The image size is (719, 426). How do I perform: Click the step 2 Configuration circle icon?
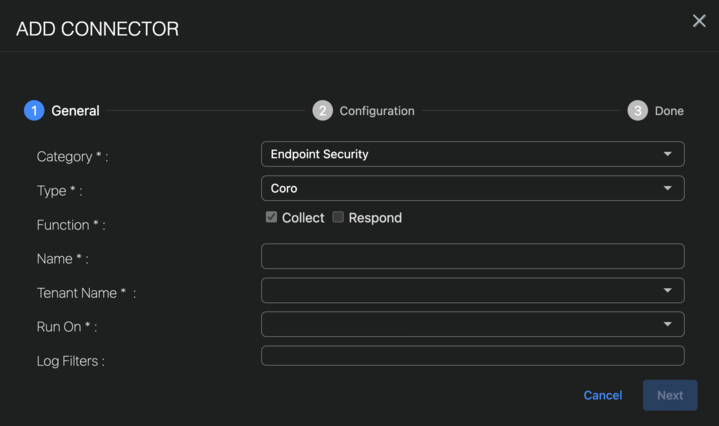click(322, 111)
